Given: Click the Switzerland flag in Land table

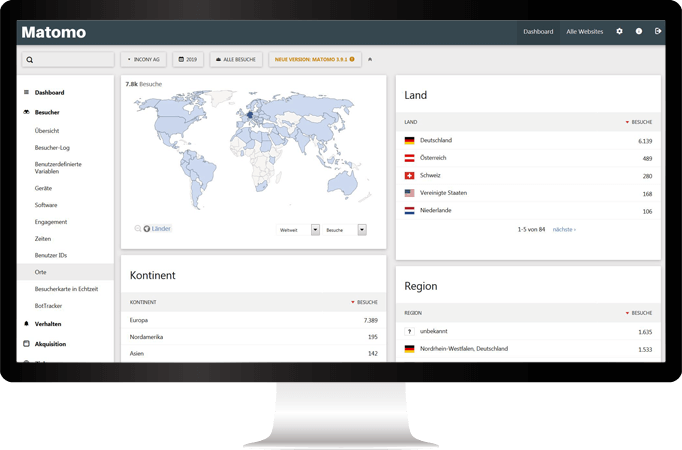Looking at the screenshot, I should tap(409, 176).
